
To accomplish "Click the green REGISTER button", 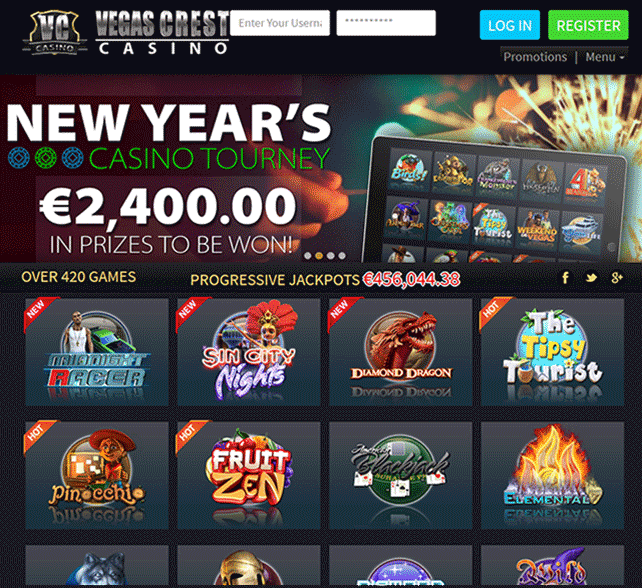I will pos(588,25).
